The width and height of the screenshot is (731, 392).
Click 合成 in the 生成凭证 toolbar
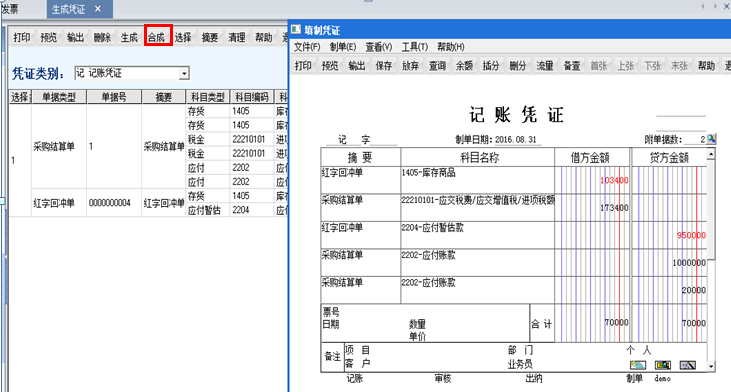click(x=157, y=37)
